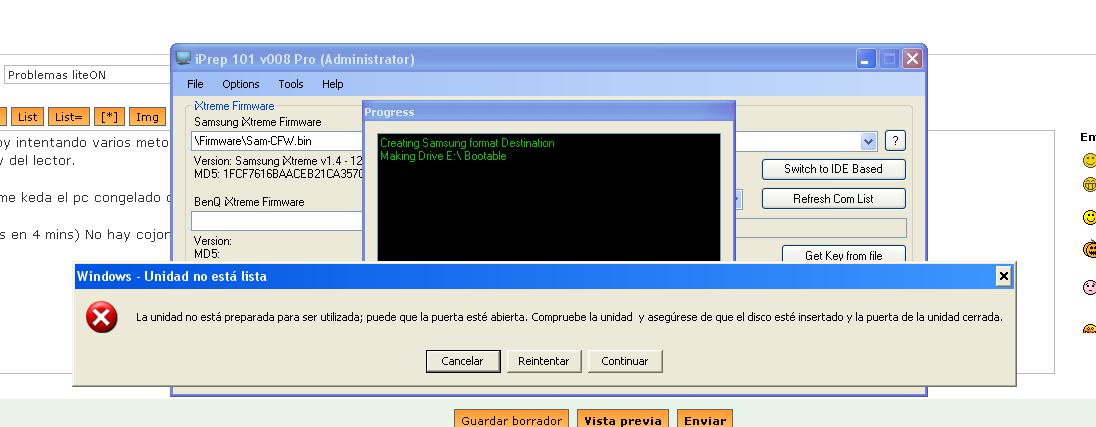Click the Img button in forum toolbar

(x=147, y=117)
